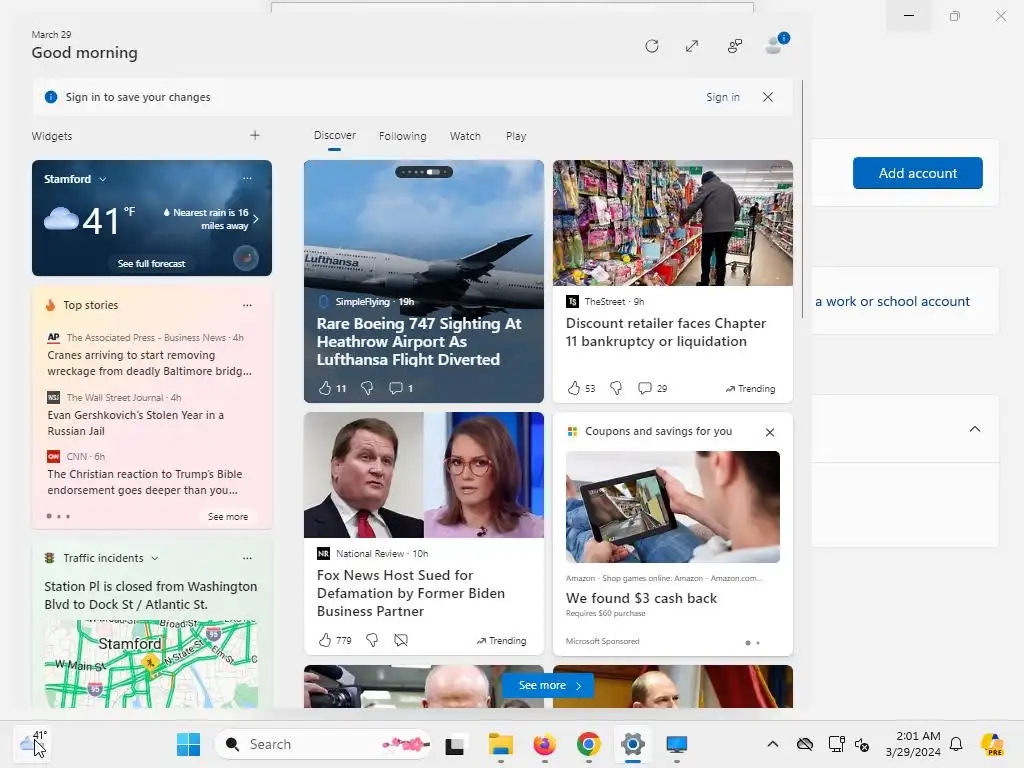Open Traffic incidents widget more options
The width and height of the screenshot is (1024, 768).
click(x=247, y=558)
